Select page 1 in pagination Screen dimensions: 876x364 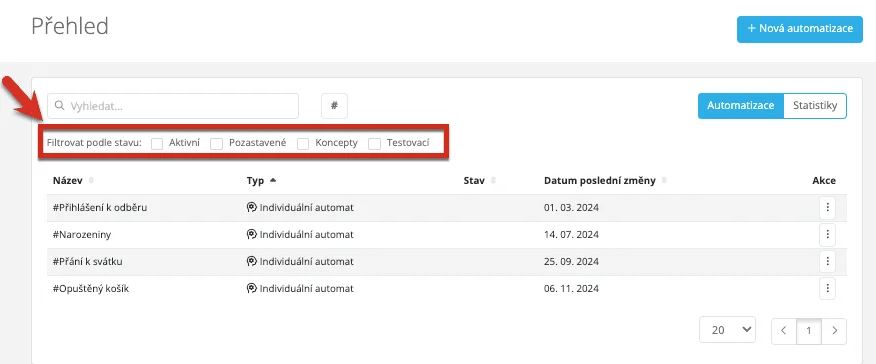(809, 331)
